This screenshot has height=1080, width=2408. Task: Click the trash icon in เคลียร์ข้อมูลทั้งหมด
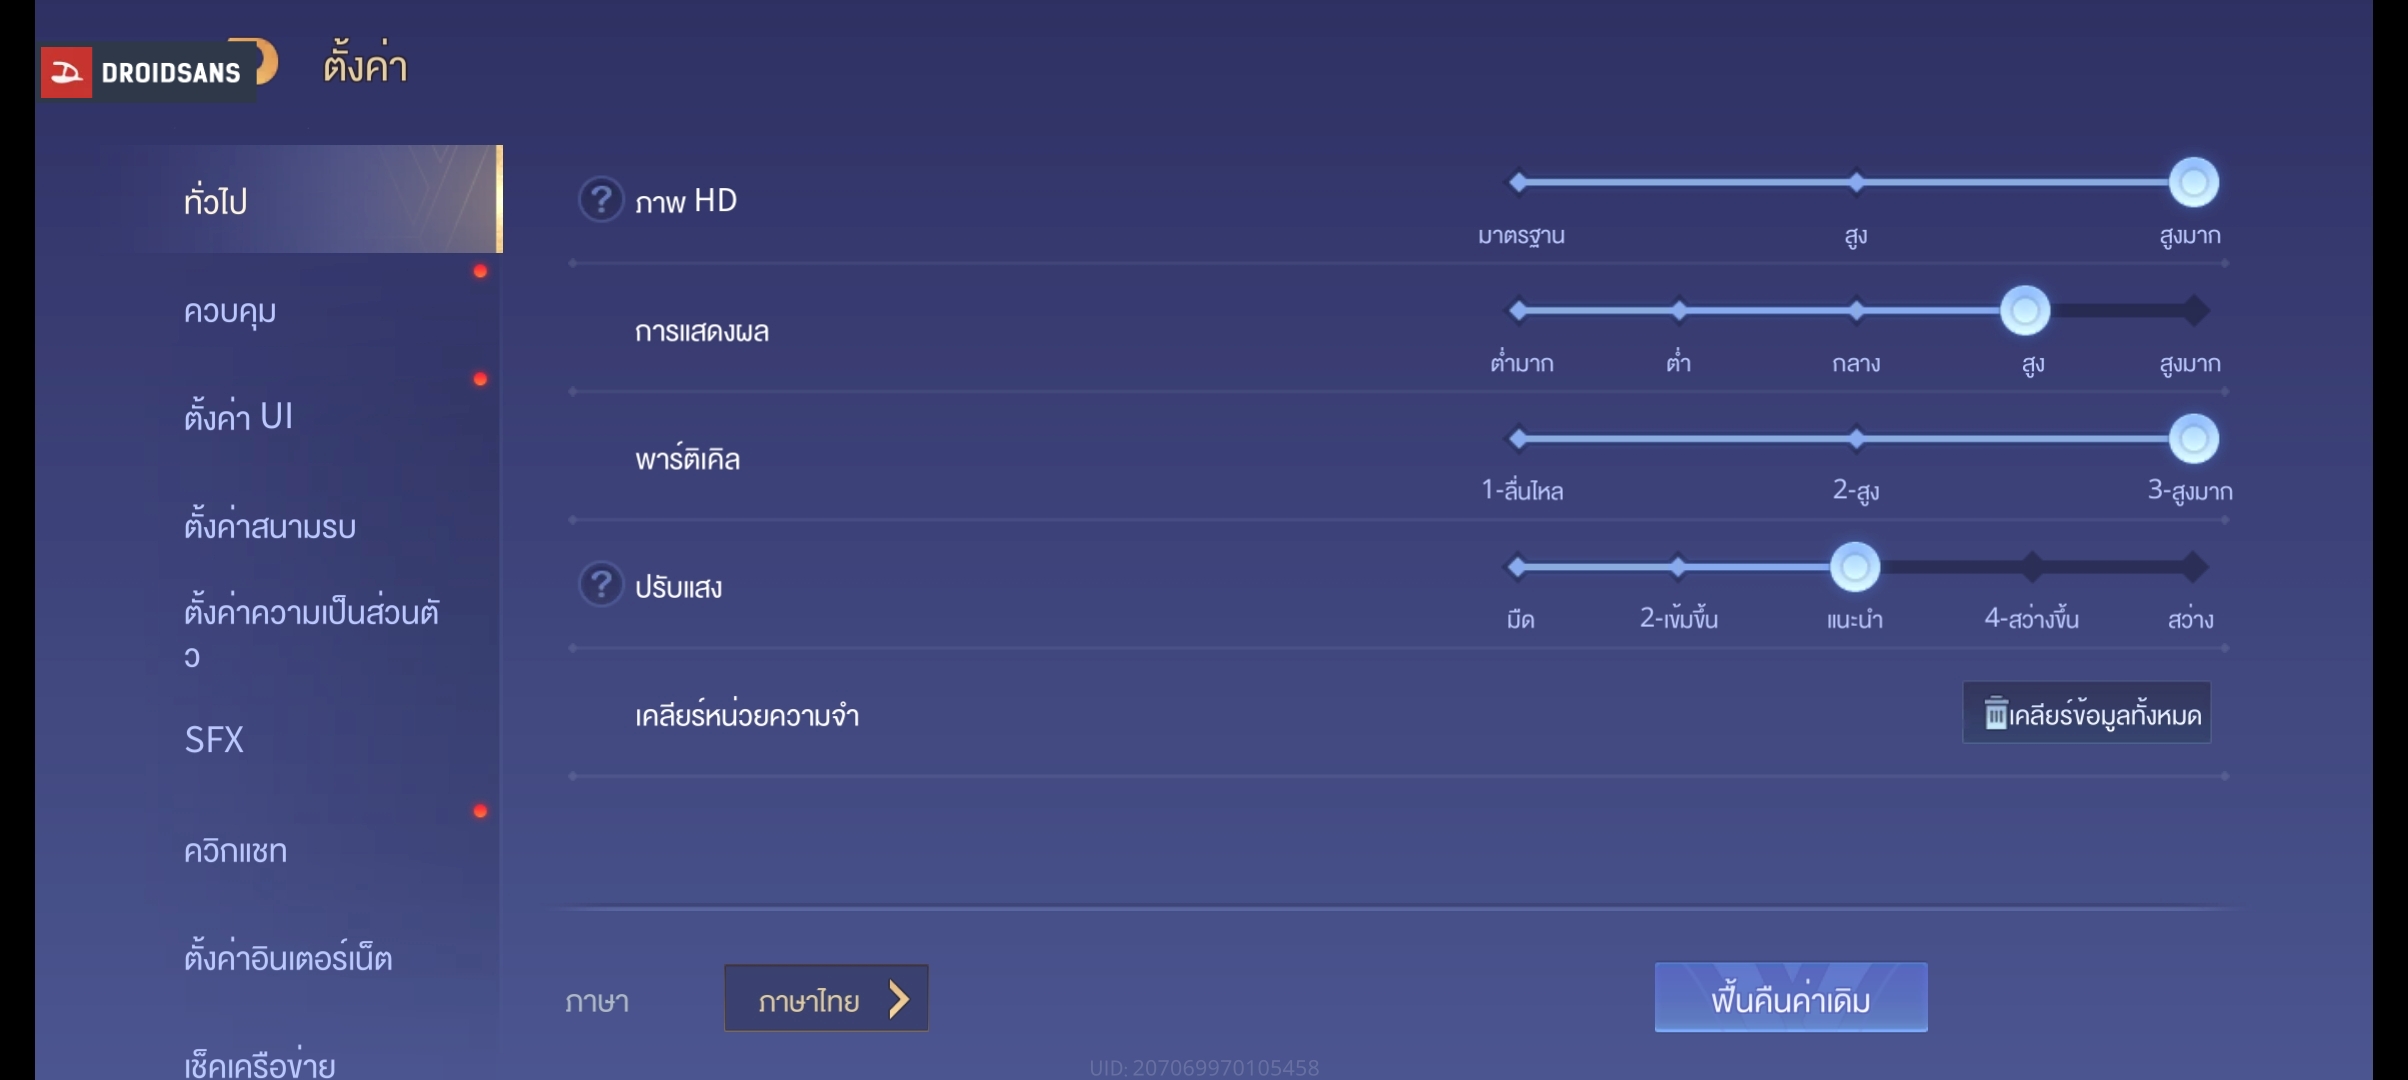(1995, 713)
